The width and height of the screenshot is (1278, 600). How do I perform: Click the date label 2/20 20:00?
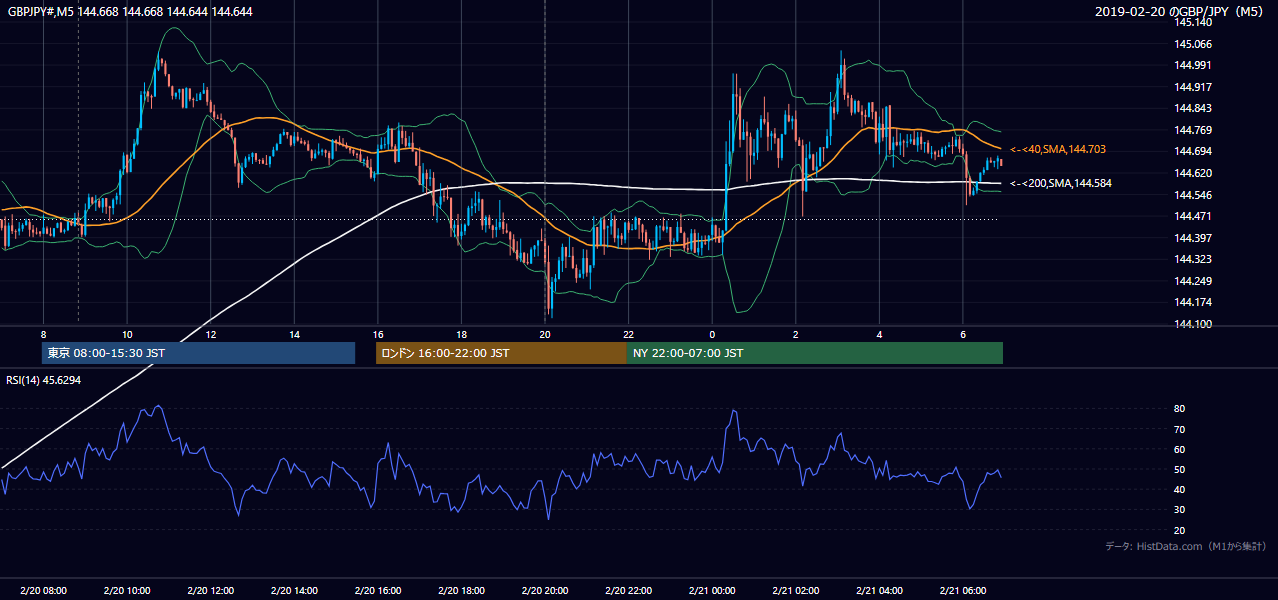545,591
